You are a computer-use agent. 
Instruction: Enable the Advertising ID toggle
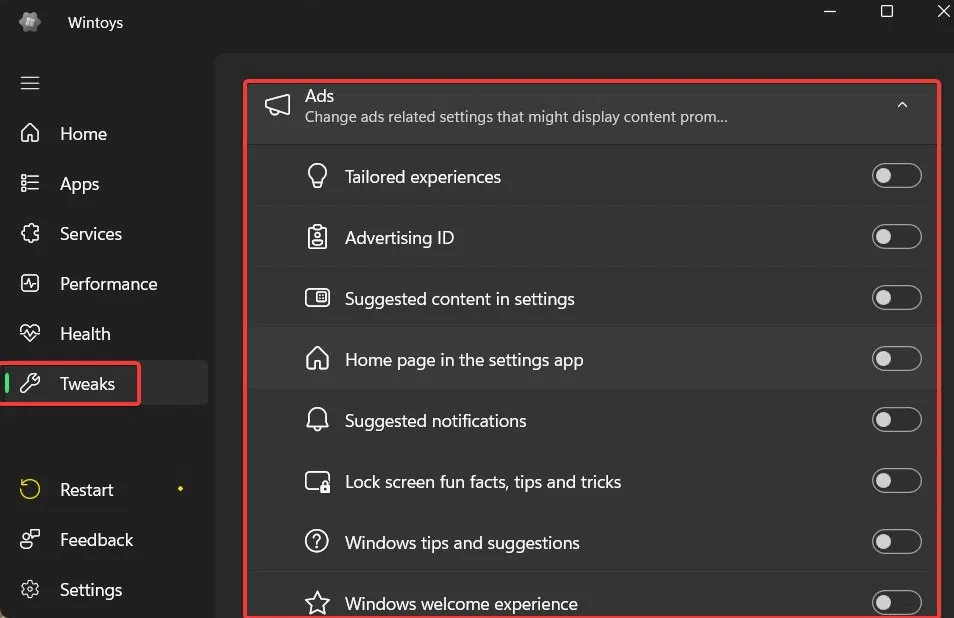[895, 238]
